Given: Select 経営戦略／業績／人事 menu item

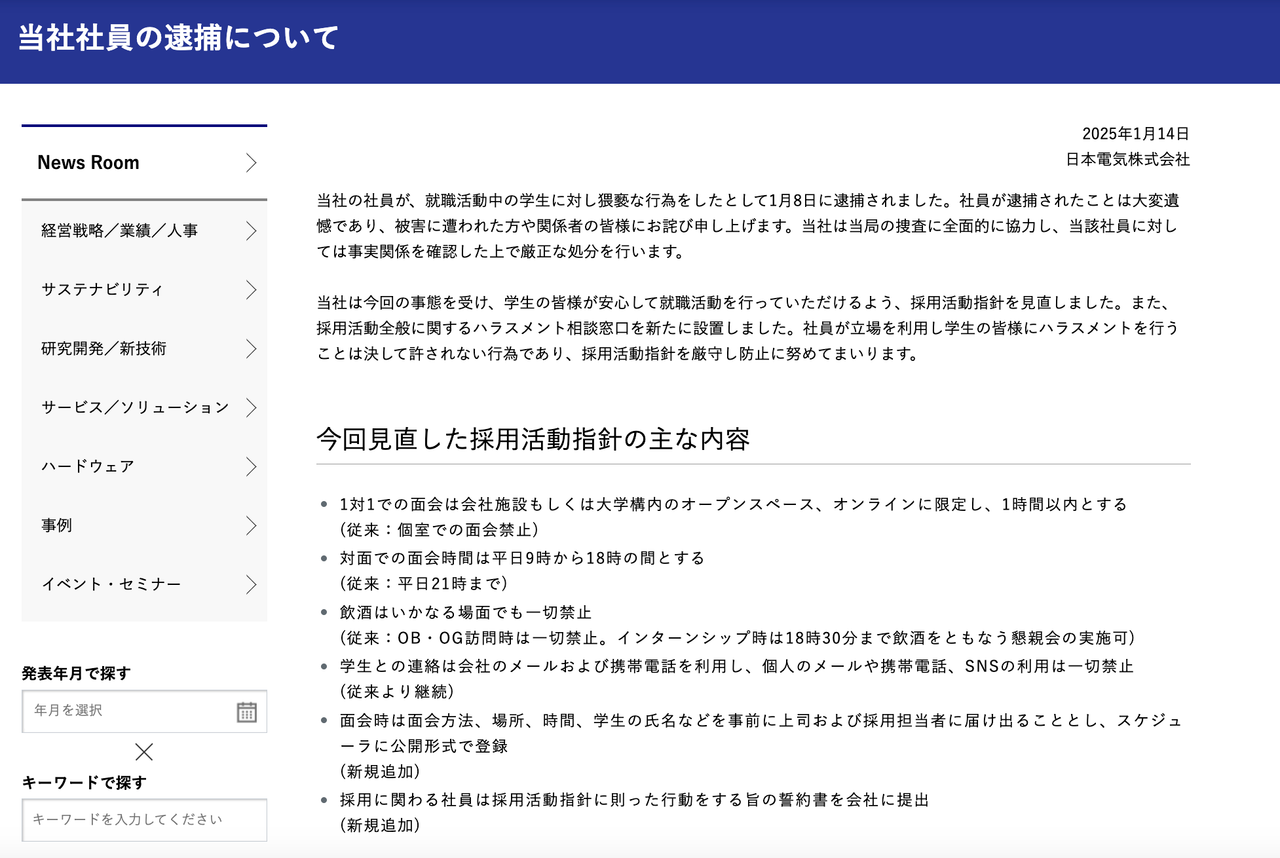Looking at the screenshot, I should click(x=144, y=231).
